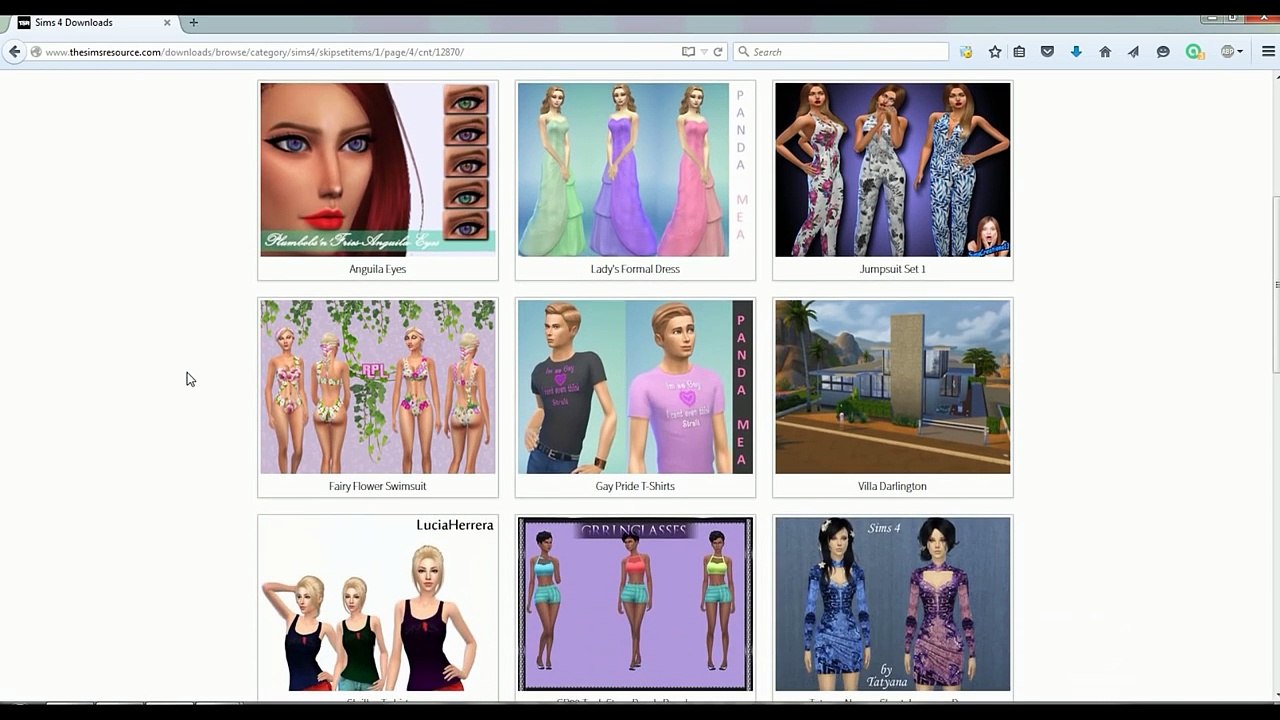Open the Villa Darlington thumbnail

pos(893,386)
